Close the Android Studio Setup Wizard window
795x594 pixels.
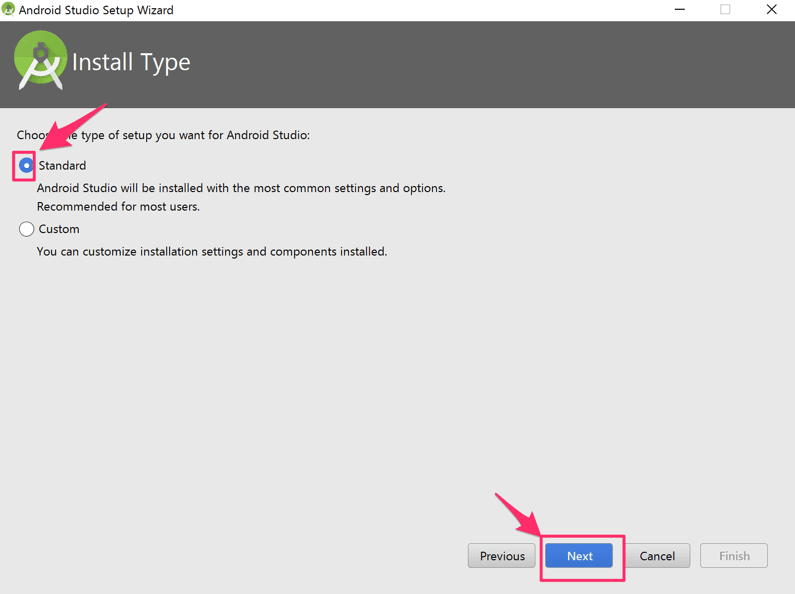771,10
